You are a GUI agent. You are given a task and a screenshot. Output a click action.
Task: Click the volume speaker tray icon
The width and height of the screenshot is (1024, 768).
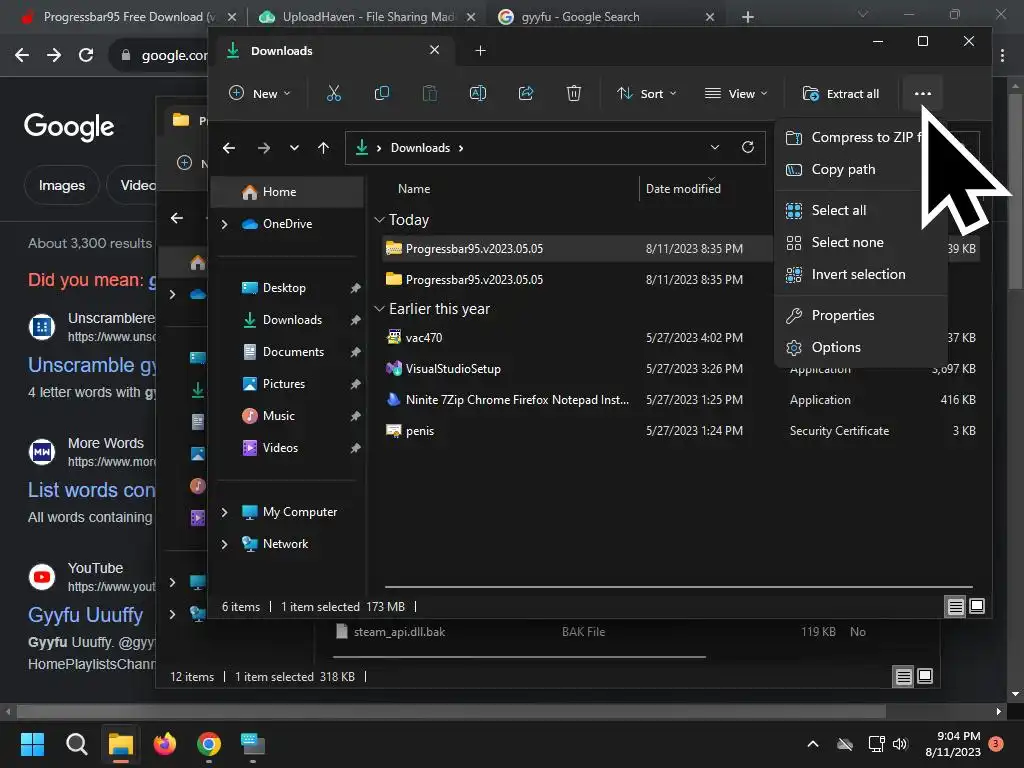coord(900,744)
